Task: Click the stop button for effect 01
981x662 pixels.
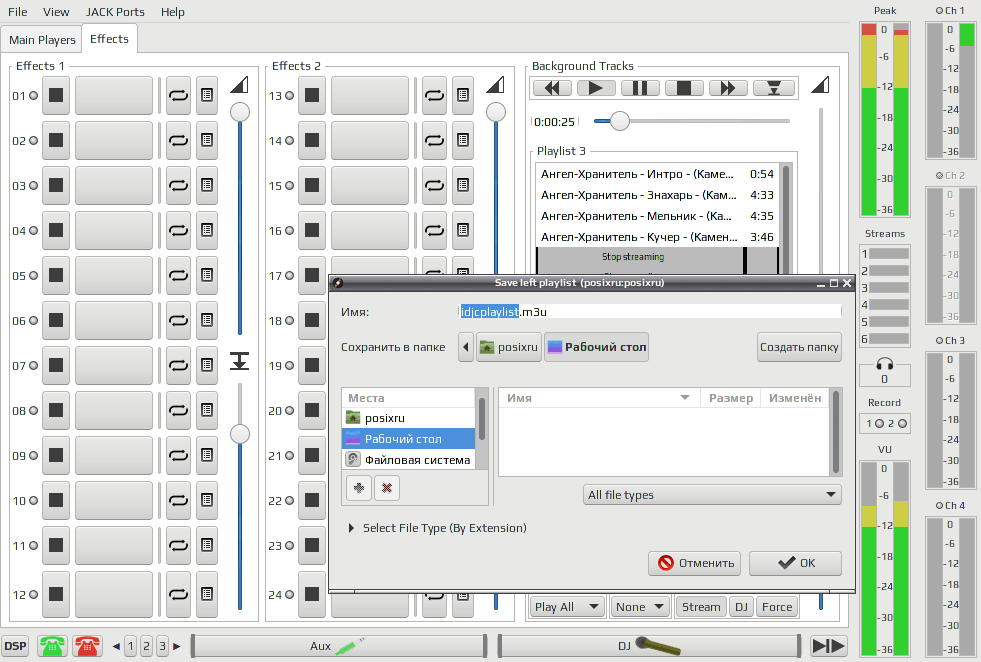Action: point(56,95)
